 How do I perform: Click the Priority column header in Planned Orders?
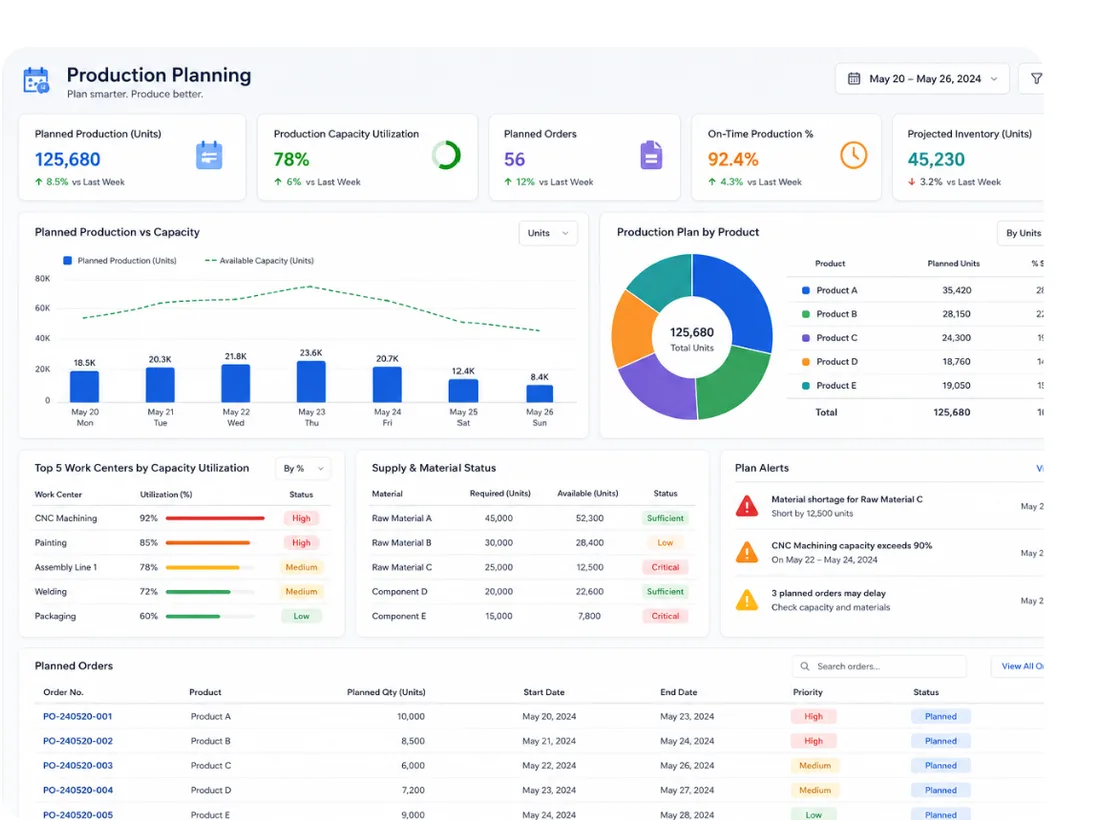point(808,692)
